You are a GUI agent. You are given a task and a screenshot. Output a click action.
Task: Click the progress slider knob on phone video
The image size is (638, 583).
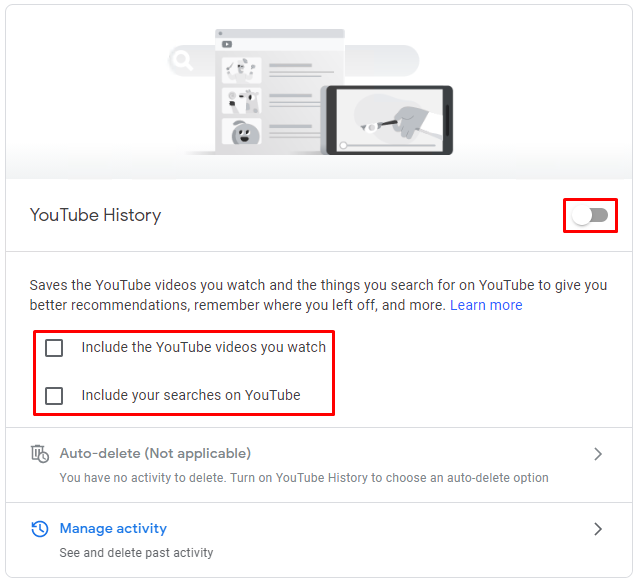(343, 145)
